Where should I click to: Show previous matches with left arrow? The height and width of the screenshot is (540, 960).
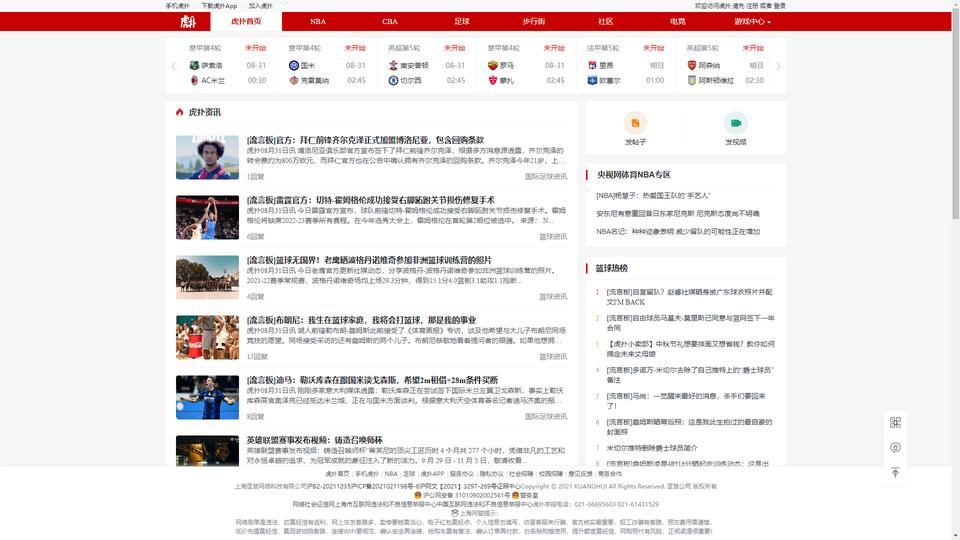click(173, 66)
